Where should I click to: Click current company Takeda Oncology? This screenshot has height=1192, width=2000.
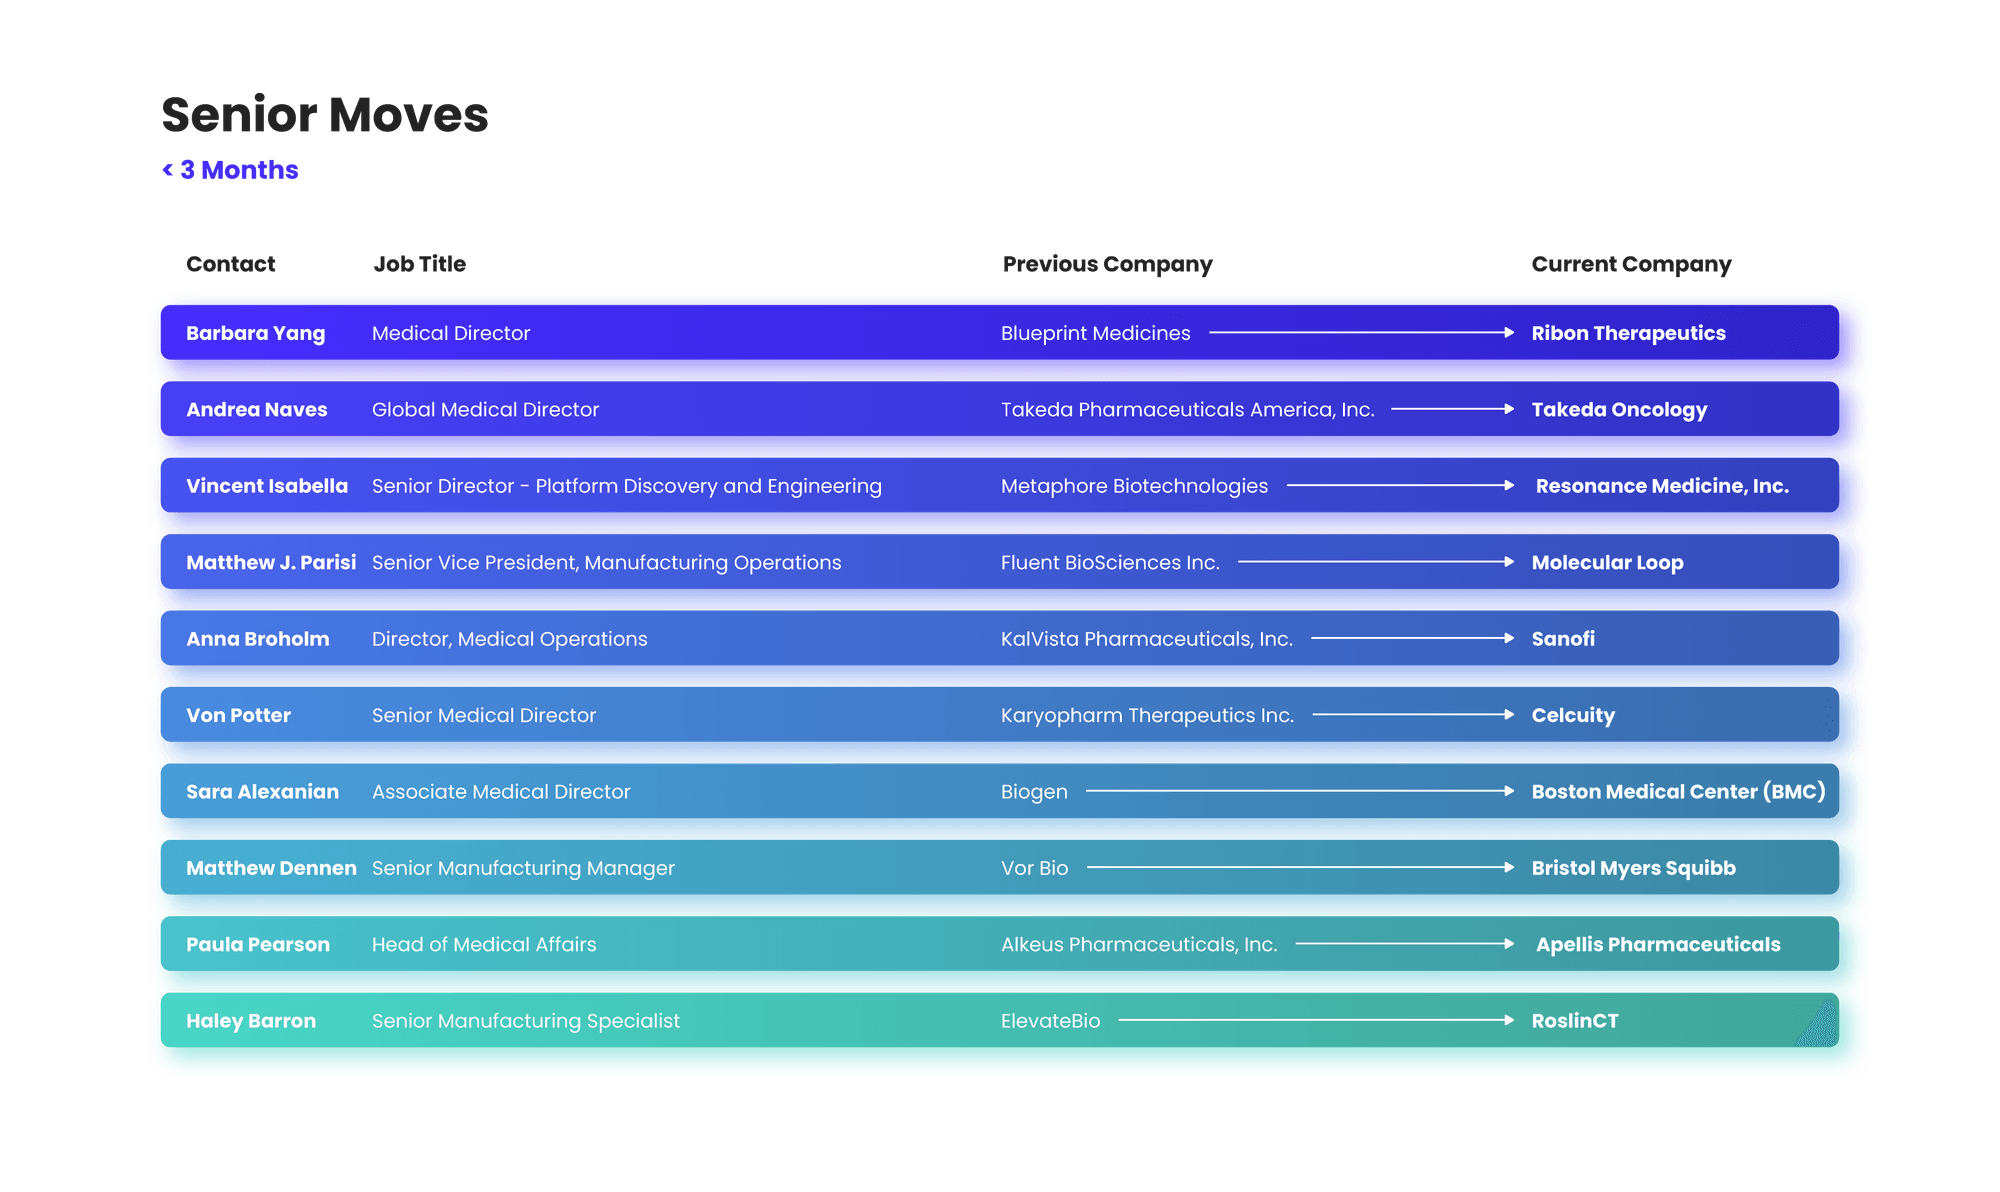tap(1619, 409)
